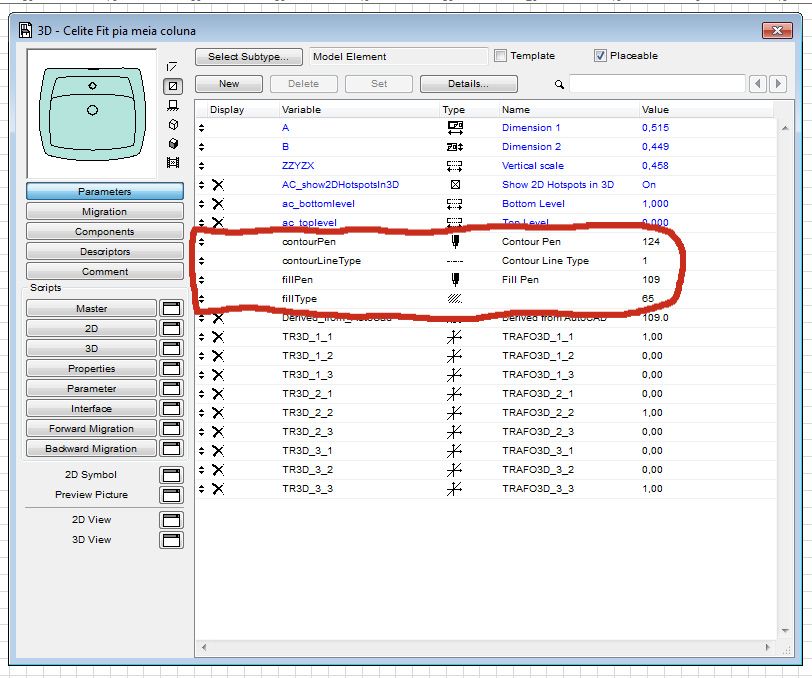
Task: Select the 2D full view preview icon
Action: [x=173, y=85]
